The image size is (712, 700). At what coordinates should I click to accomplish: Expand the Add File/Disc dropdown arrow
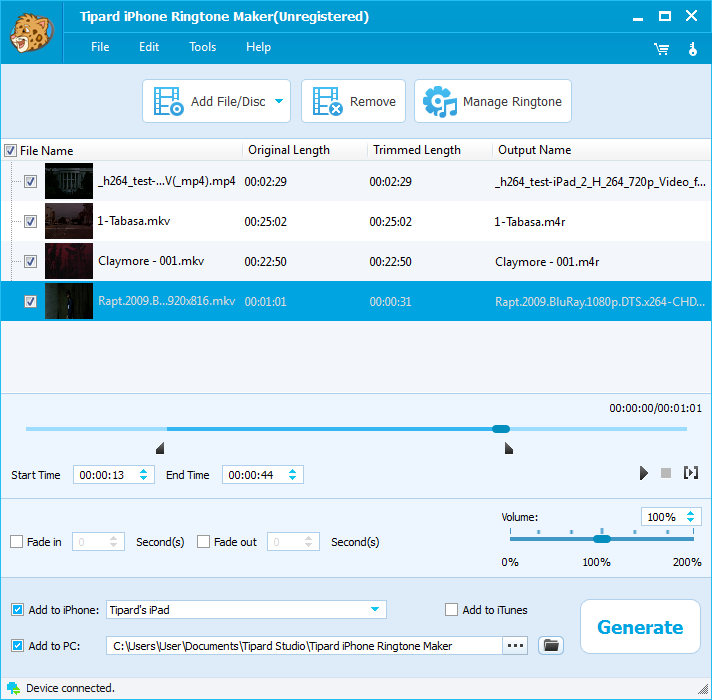point(279,101)
